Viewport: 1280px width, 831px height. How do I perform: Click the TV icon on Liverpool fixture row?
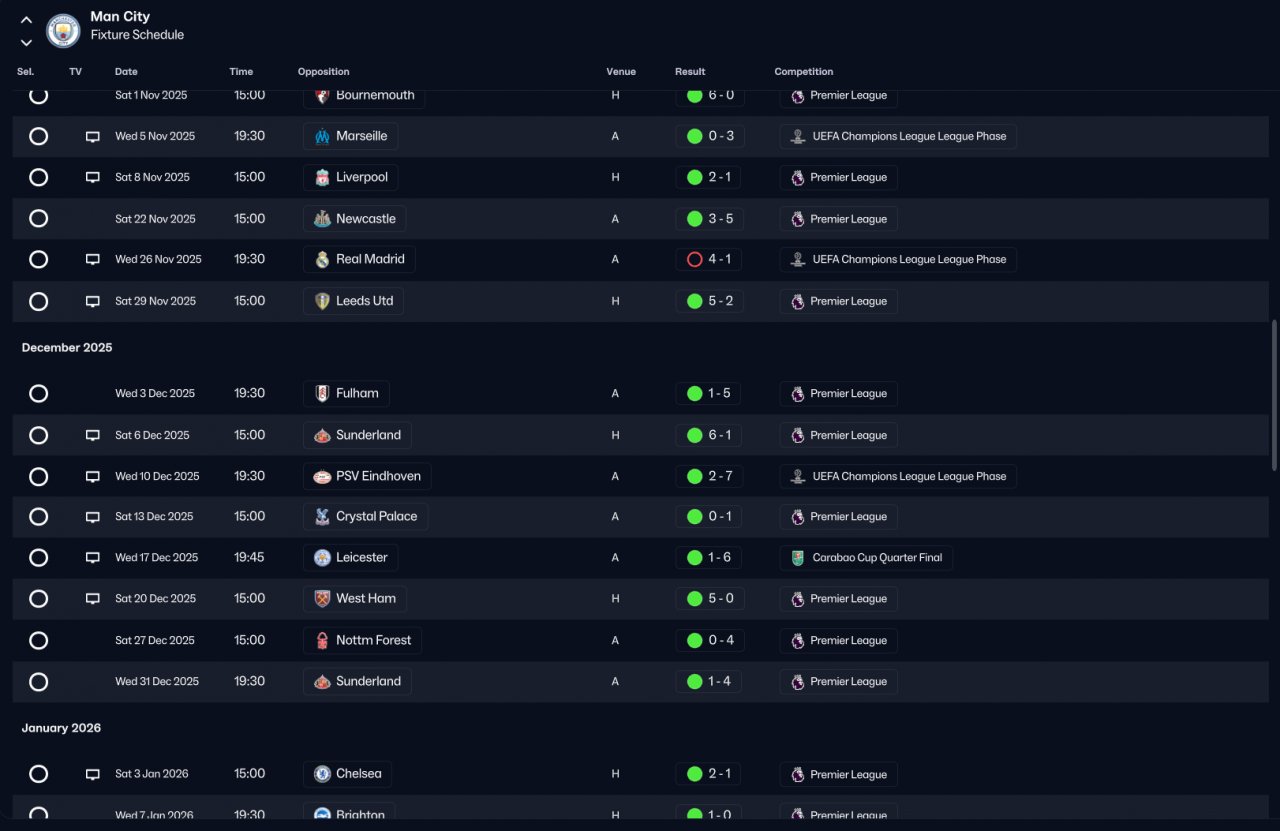(93, 177)
